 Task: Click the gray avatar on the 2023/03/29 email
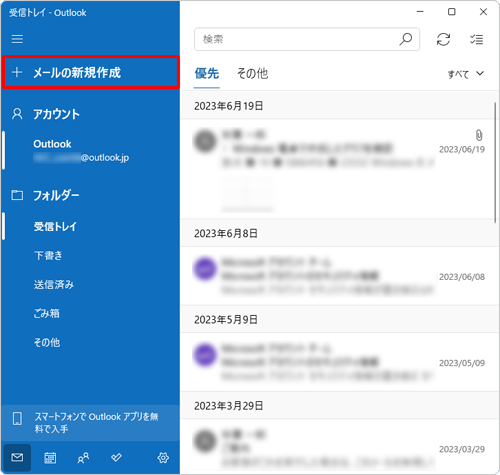(x=205, y=441)
